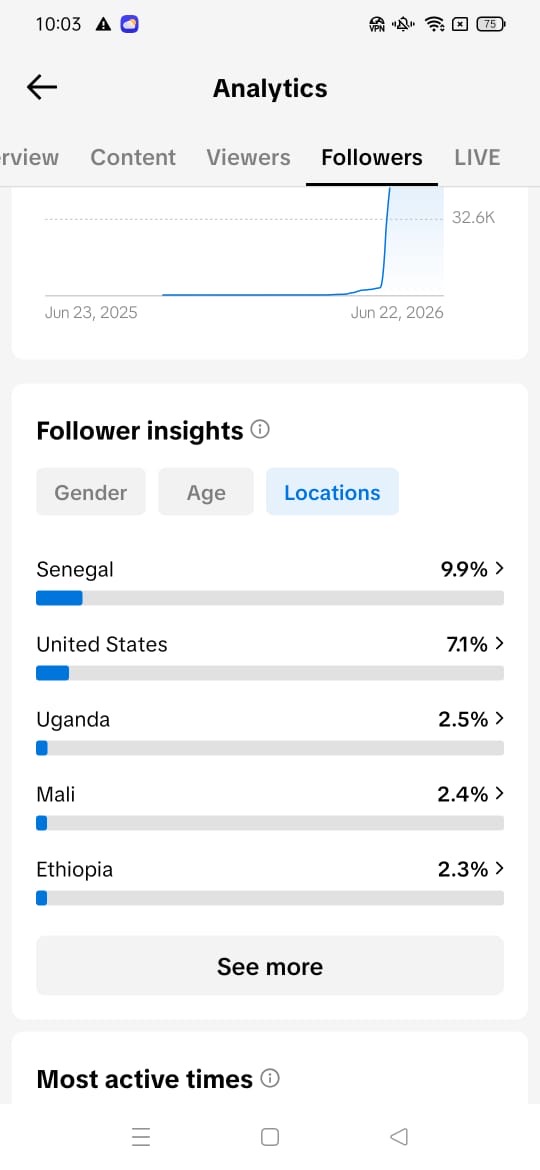The width and height of the screenshot is (540, 1170).
Task: Tap the back arrow icon
Action: click(42, 87)
